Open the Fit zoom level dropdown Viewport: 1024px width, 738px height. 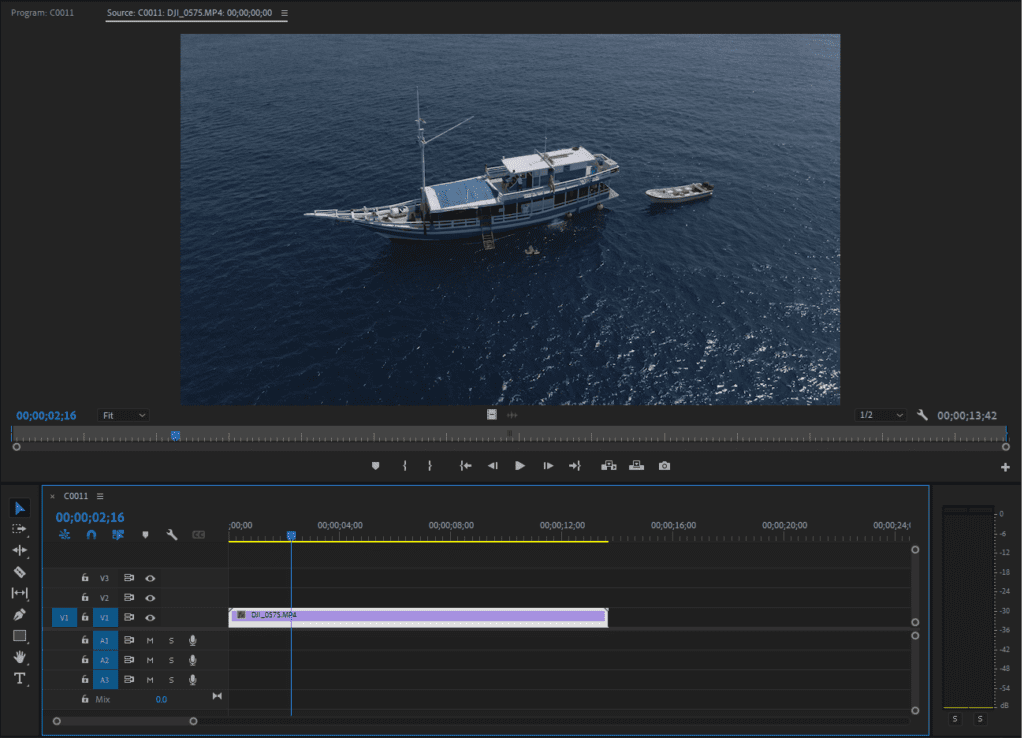(x=123, y=415)
